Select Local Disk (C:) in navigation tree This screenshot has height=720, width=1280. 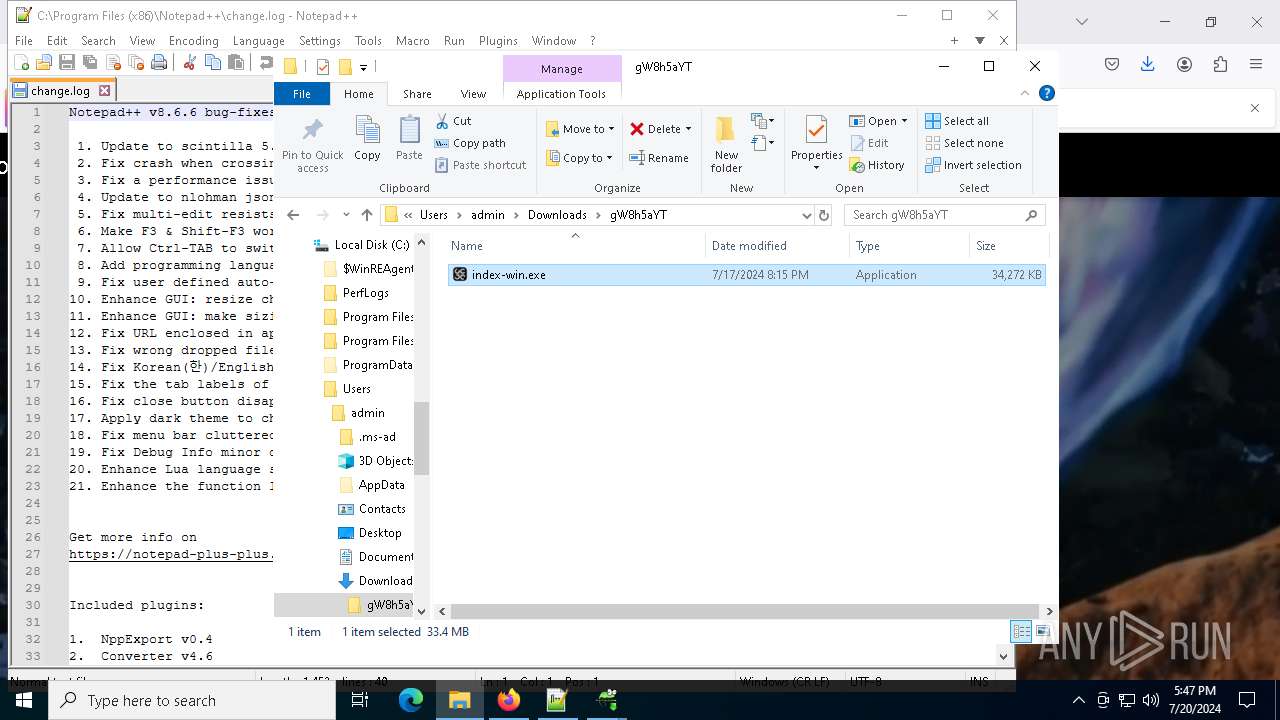coord(361,245)
